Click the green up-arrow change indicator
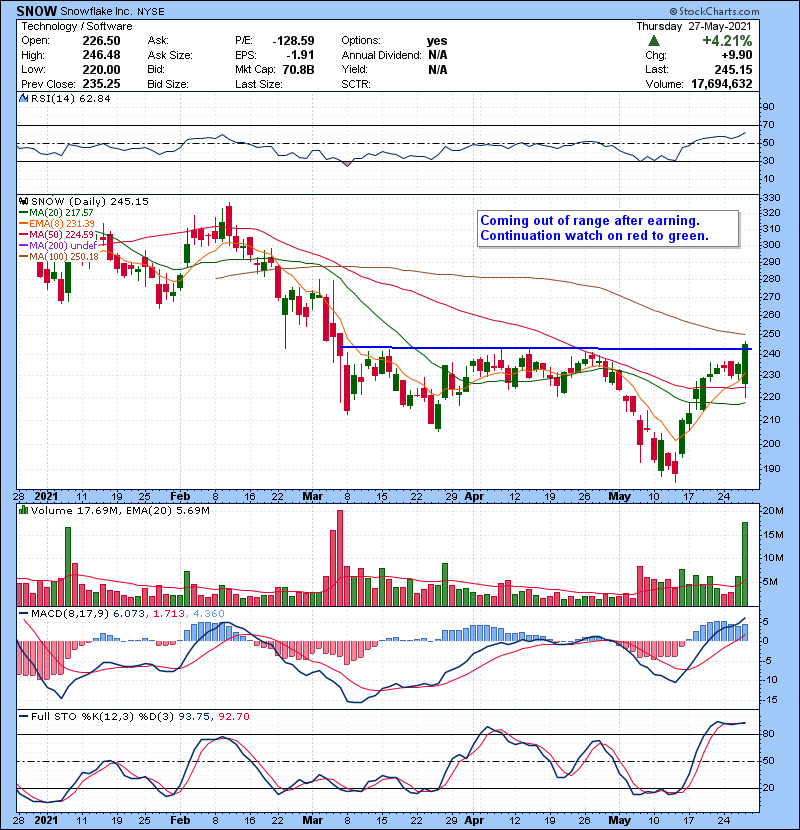This screenshot has width=800, height=830. pos(654,41)
